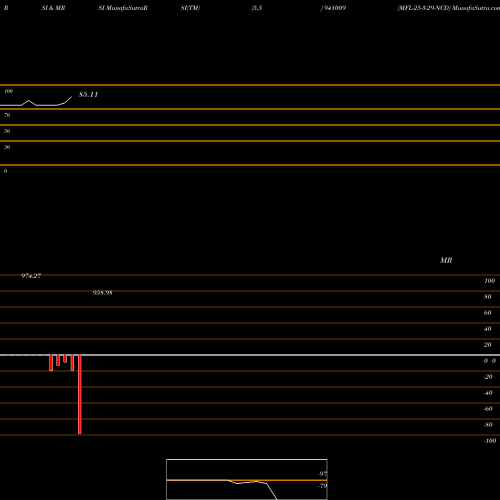This screenshot has height=500, width=500.
Task: Click the -100 label on right axis
Action: click(490, 441)
